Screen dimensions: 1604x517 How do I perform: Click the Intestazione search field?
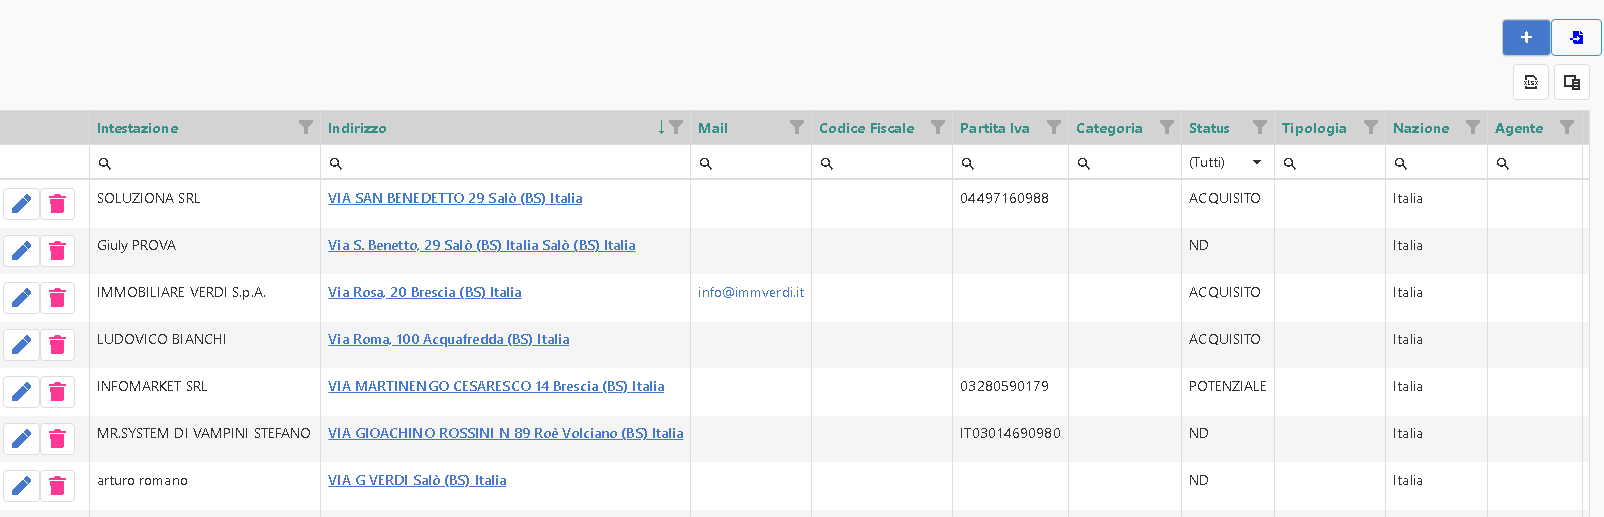[x=210, y=163]
